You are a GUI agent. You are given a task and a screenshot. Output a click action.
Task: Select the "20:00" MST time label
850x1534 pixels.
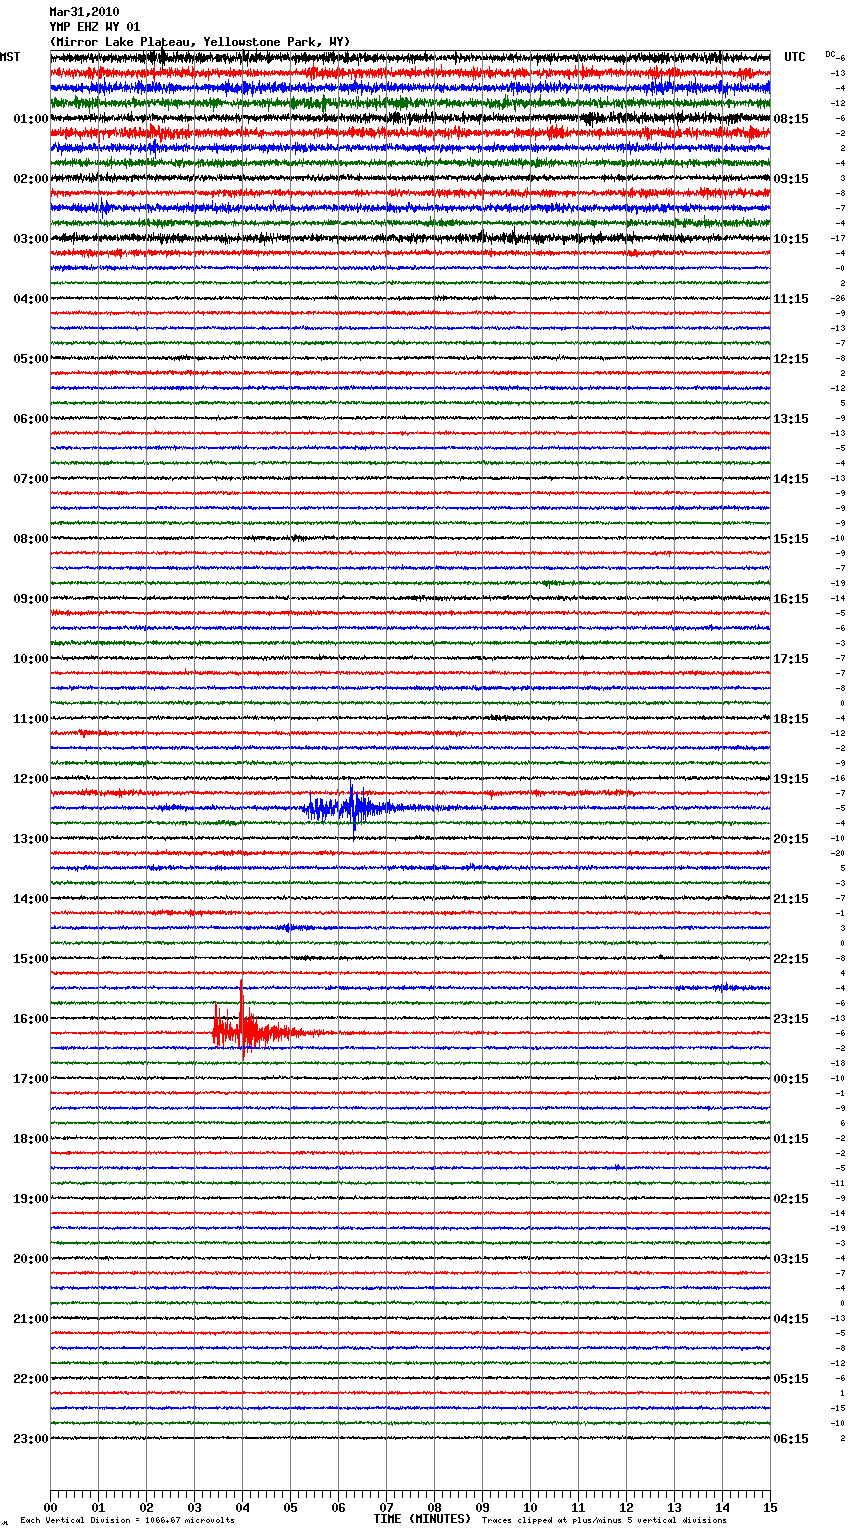click(x=31, y=1259)
